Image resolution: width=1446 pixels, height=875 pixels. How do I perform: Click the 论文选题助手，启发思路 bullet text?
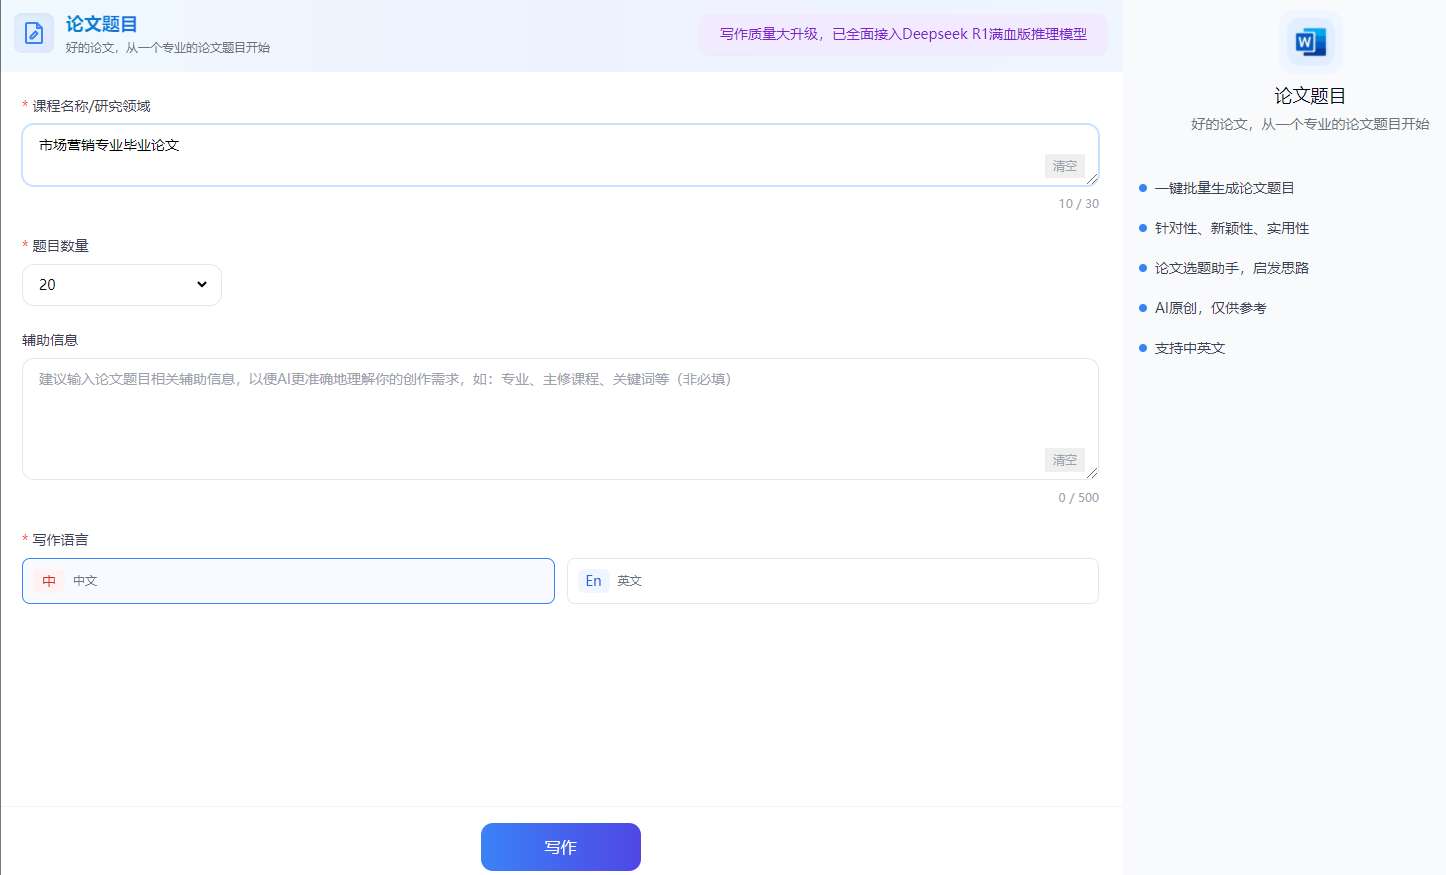1232,268
